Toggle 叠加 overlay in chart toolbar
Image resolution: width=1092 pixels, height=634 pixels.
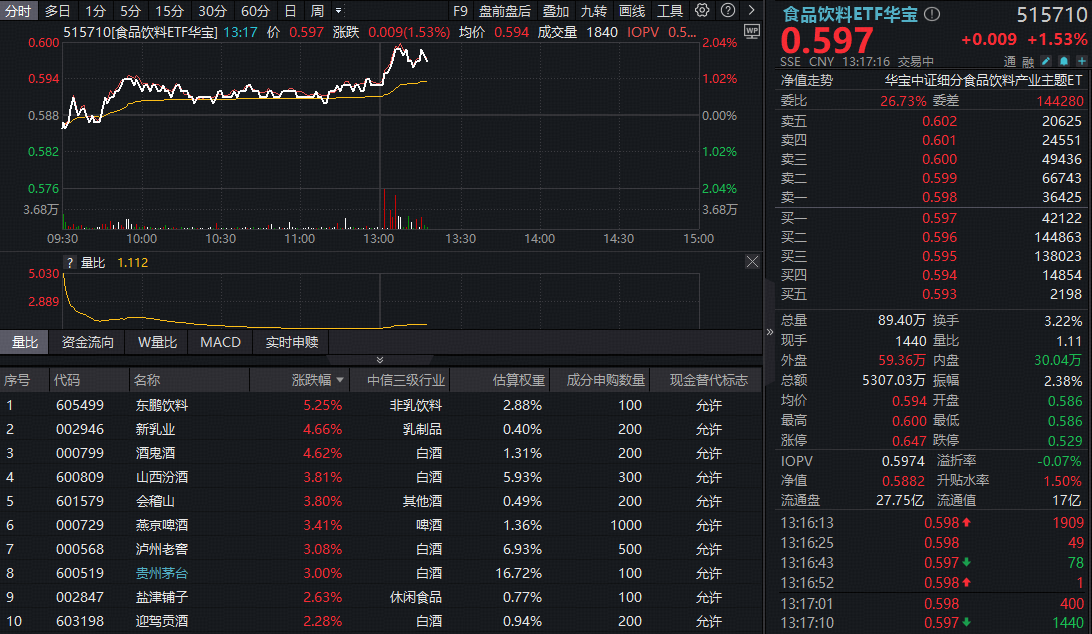[x=556, y=11]
